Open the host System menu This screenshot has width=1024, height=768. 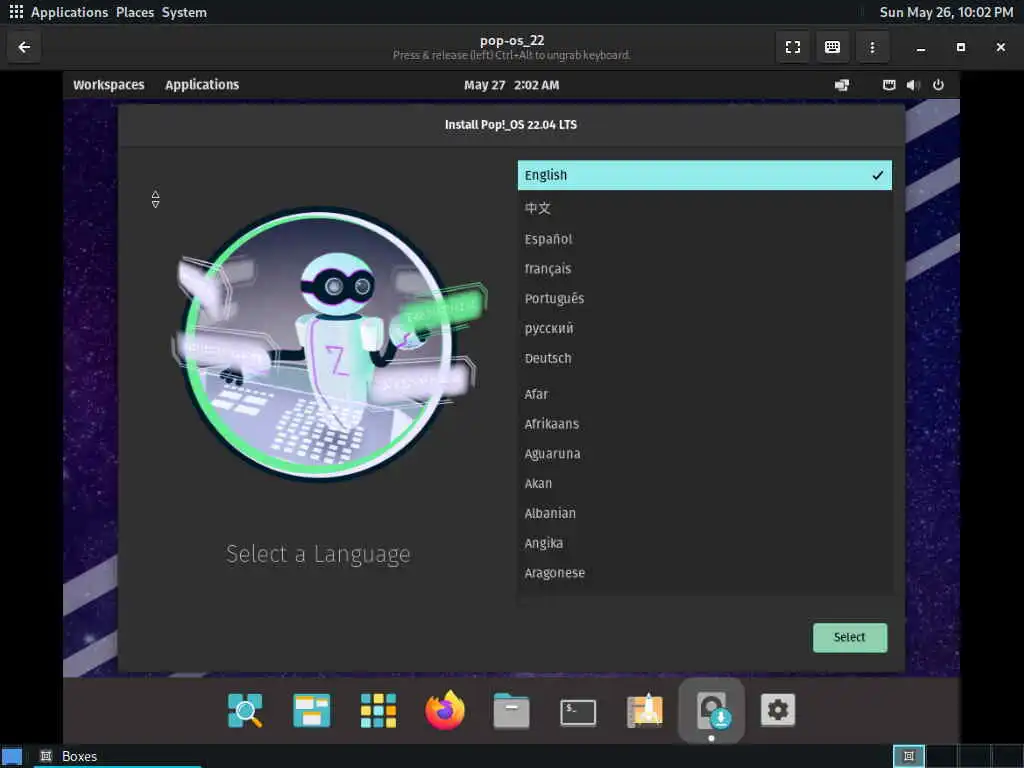point(184,12)
